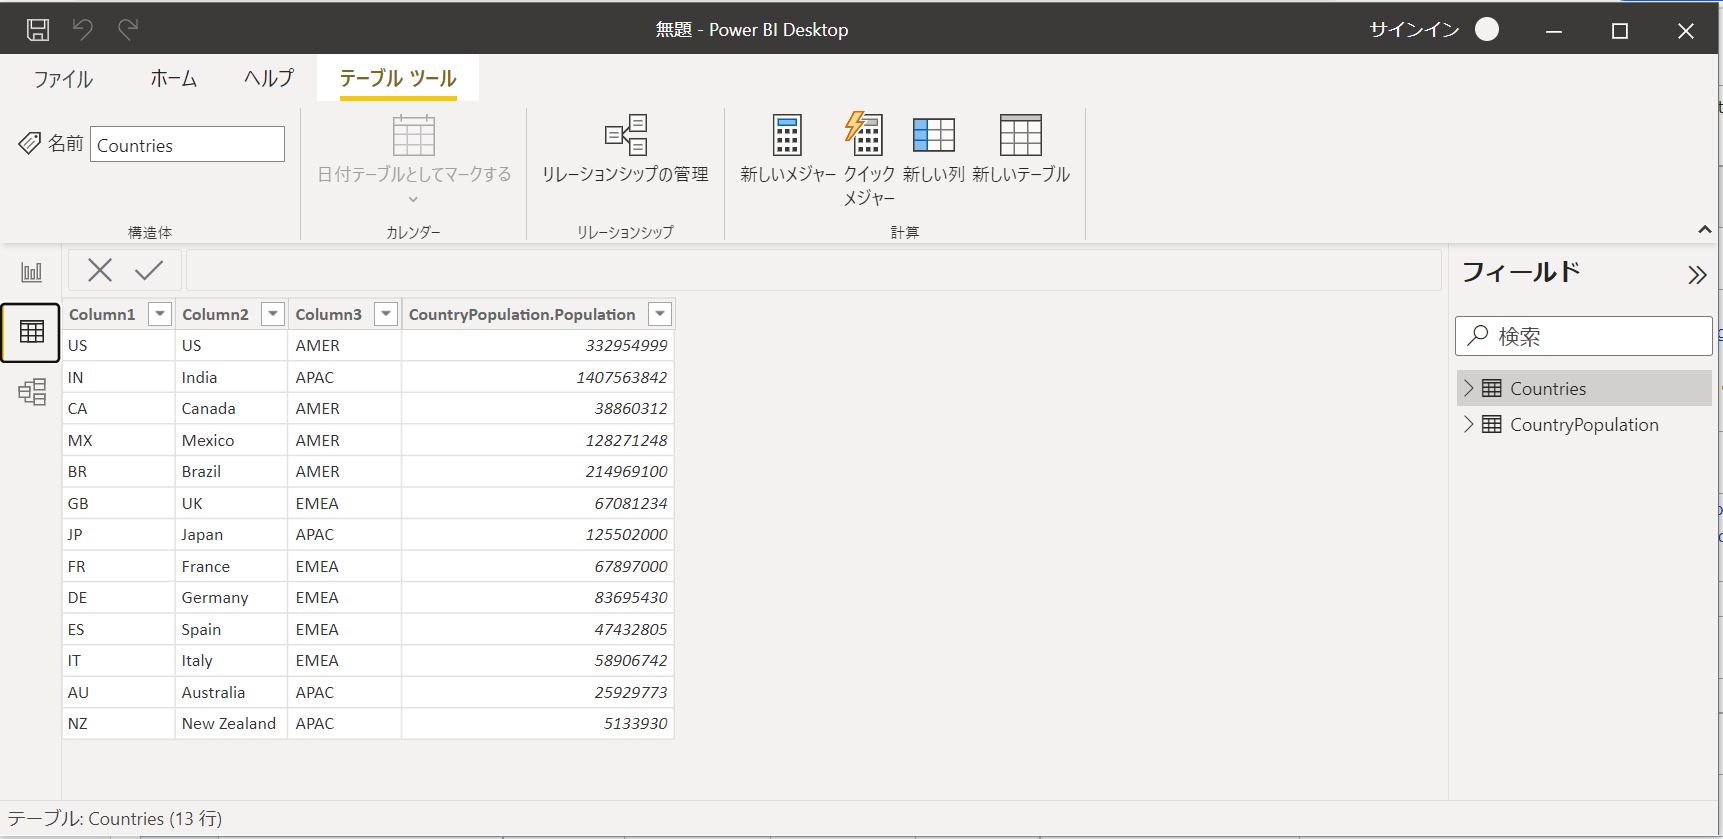
Task: Click the Spain cell
Action: coord(231,629)
